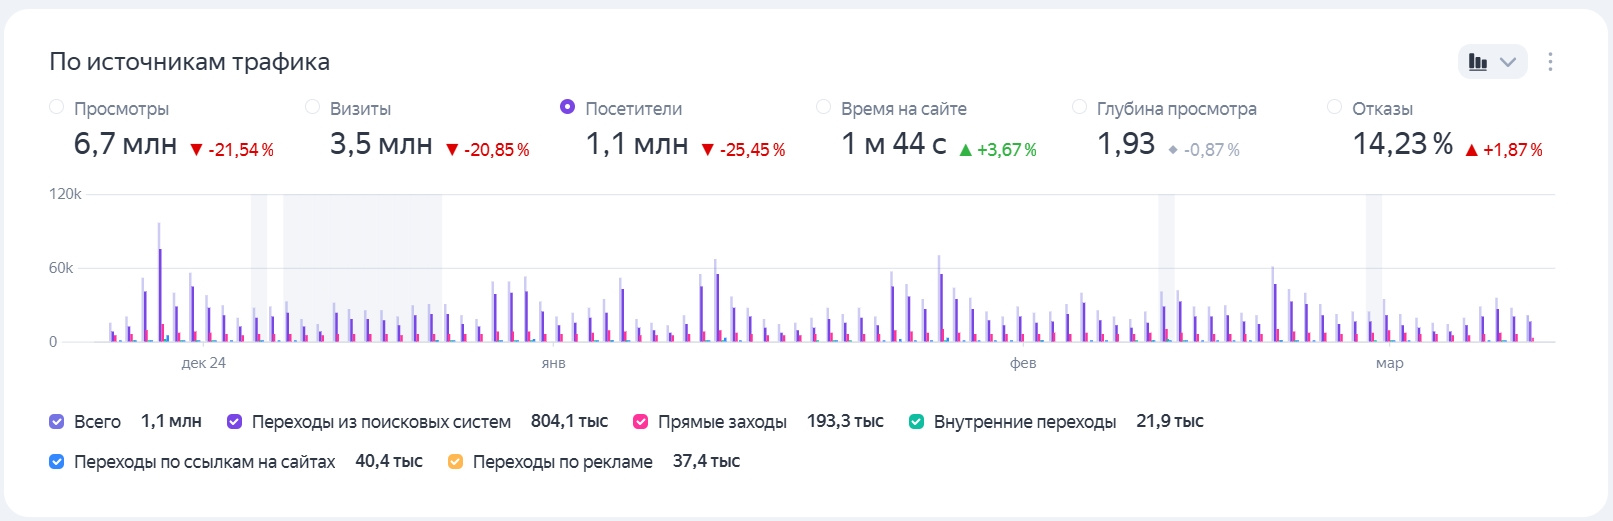1613x521 pixels.
Task: Click the 60k y-axis label
Action: [x=61, y=268]
